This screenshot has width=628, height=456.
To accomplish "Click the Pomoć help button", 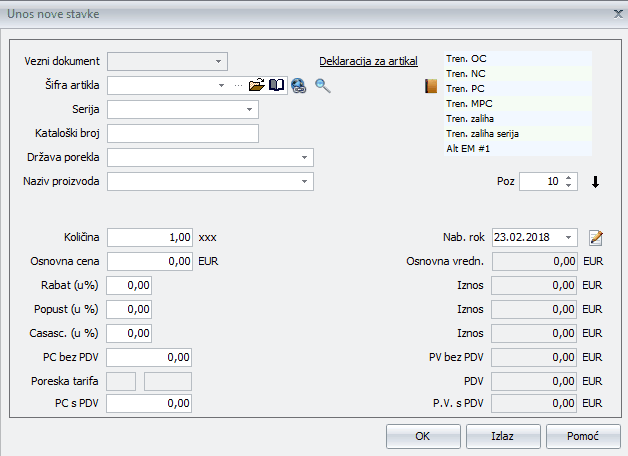I will coord(583,437).
